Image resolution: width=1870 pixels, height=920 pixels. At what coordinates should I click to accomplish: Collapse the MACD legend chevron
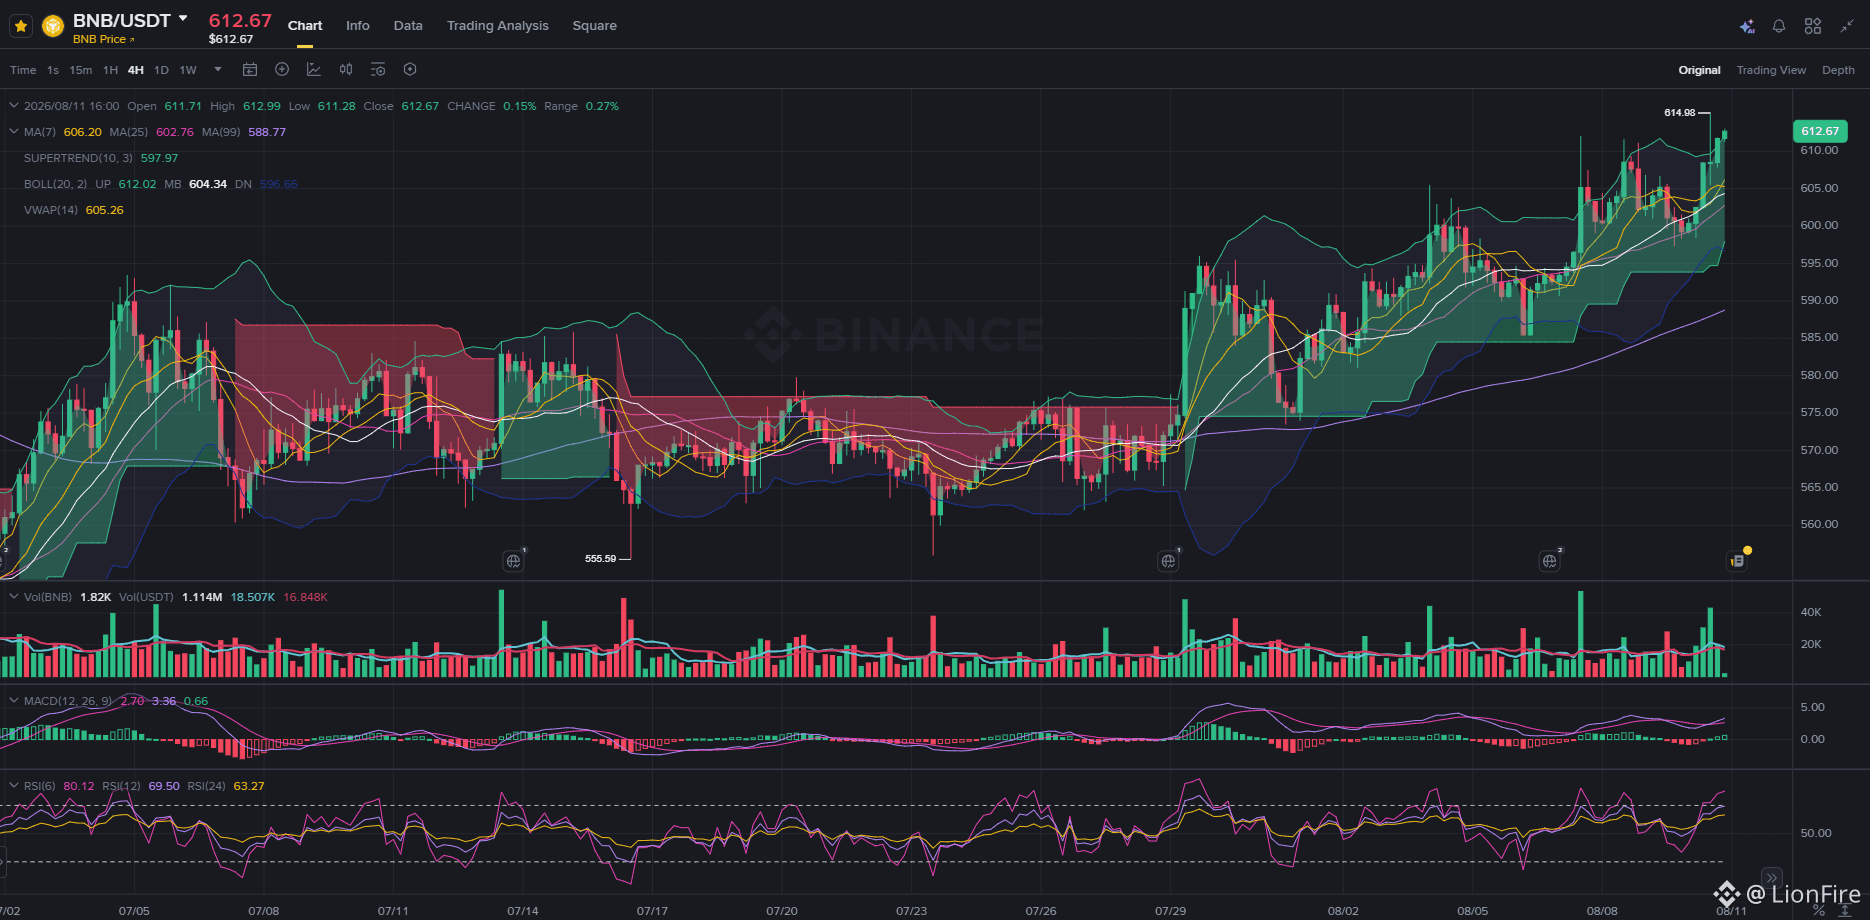tap(14, 701)
